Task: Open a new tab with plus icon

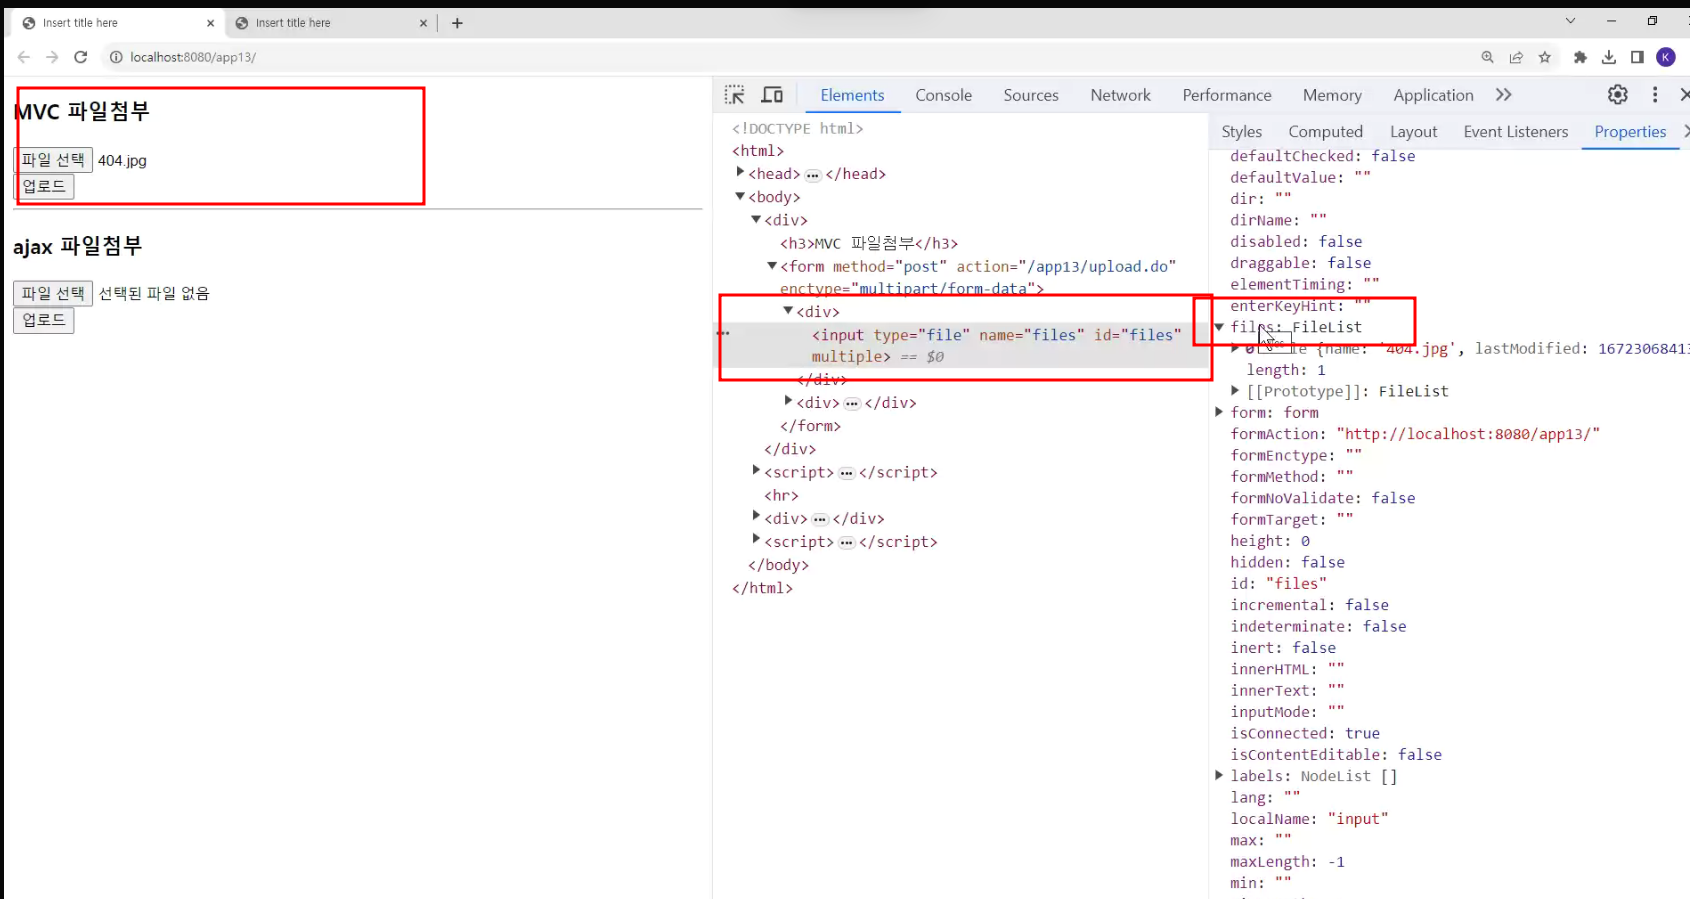Action: tap(457, 23)
